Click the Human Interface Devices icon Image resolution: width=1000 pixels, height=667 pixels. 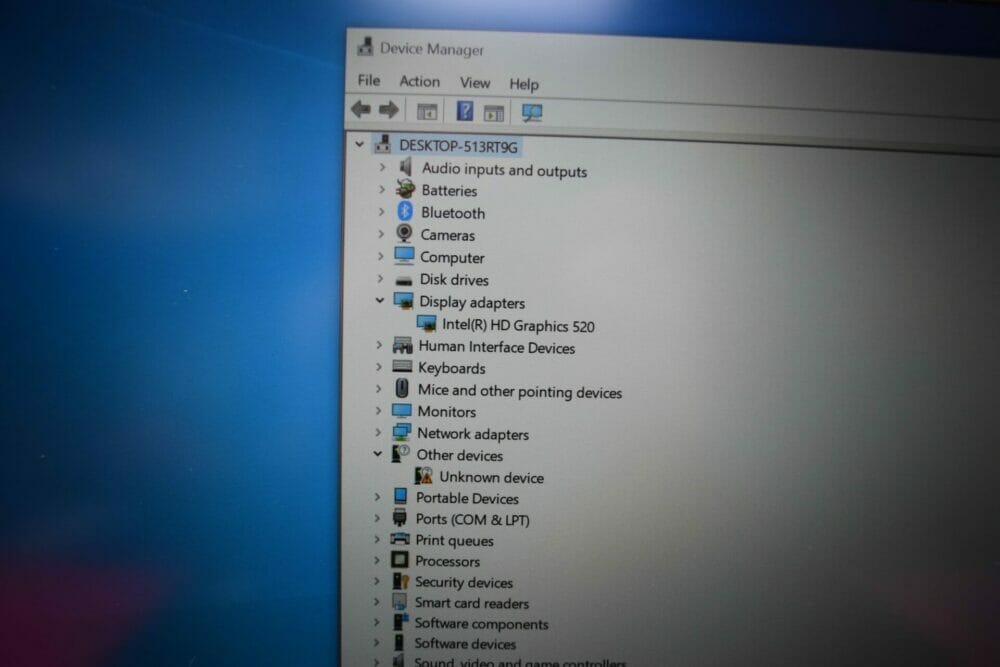402,346
